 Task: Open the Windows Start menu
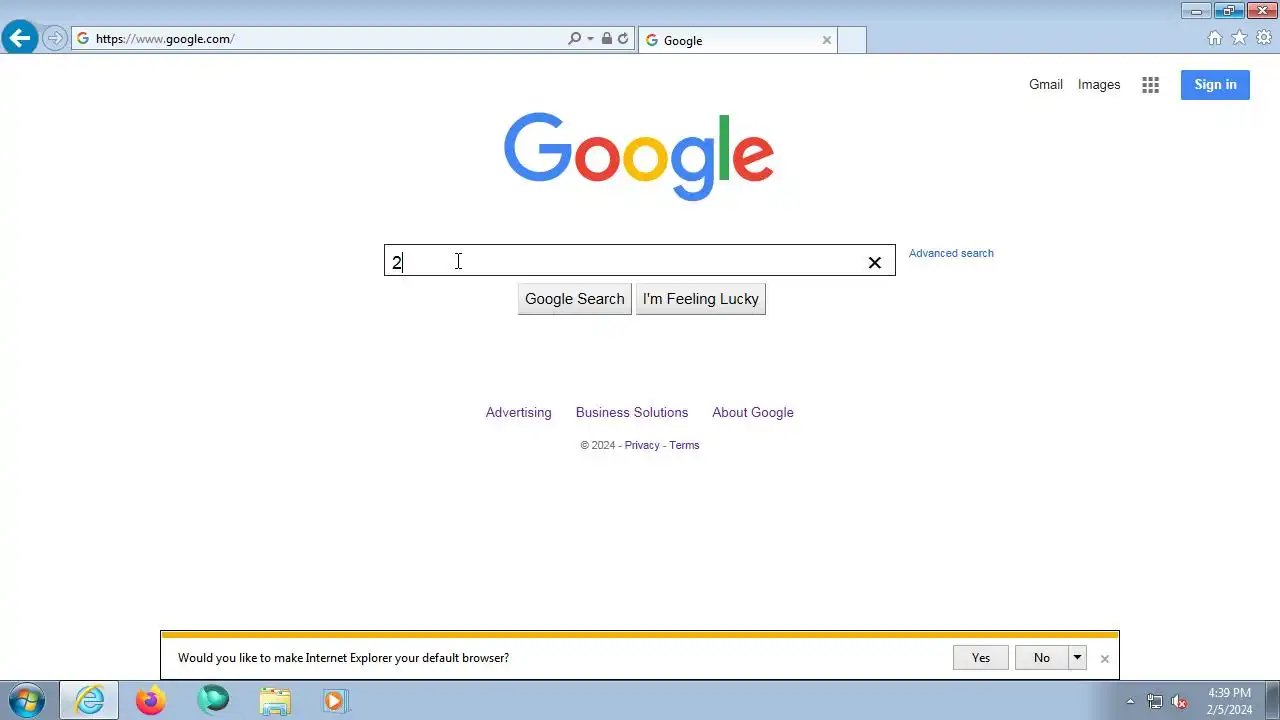click(x=27, y=701)
